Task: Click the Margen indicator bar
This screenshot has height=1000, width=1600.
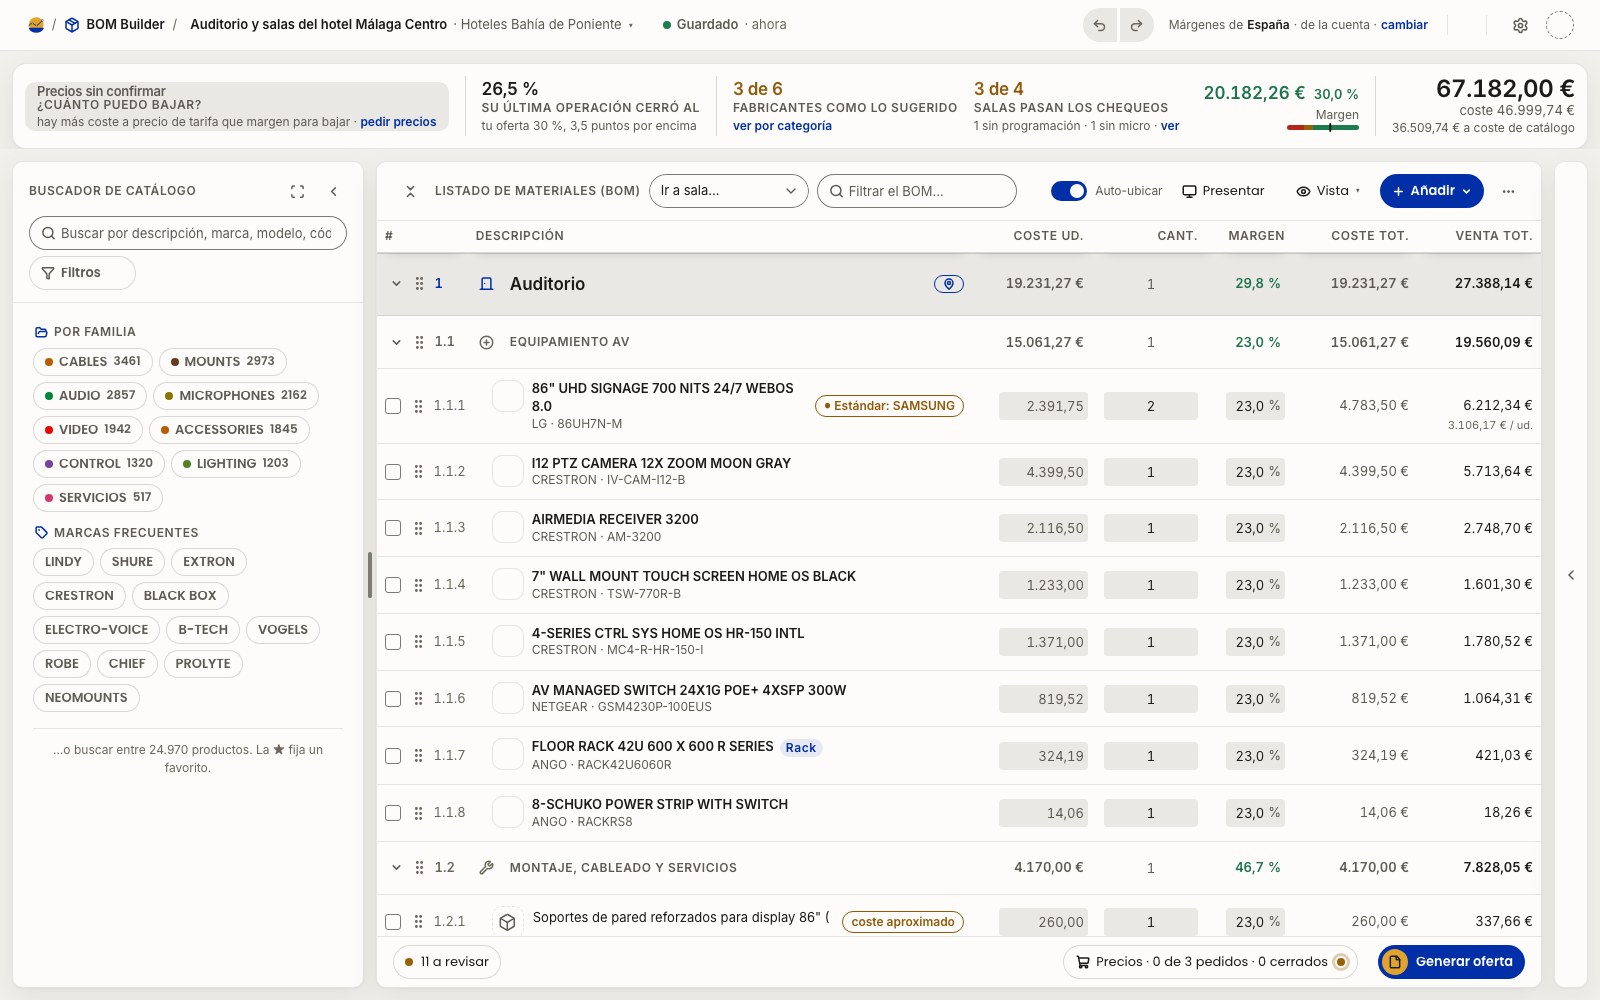Action: [x=1323, y=127]
